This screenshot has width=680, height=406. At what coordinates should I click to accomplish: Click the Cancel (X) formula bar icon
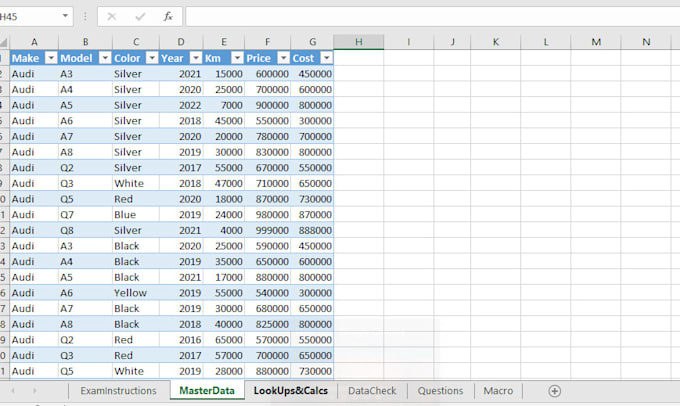pos(112,17)
